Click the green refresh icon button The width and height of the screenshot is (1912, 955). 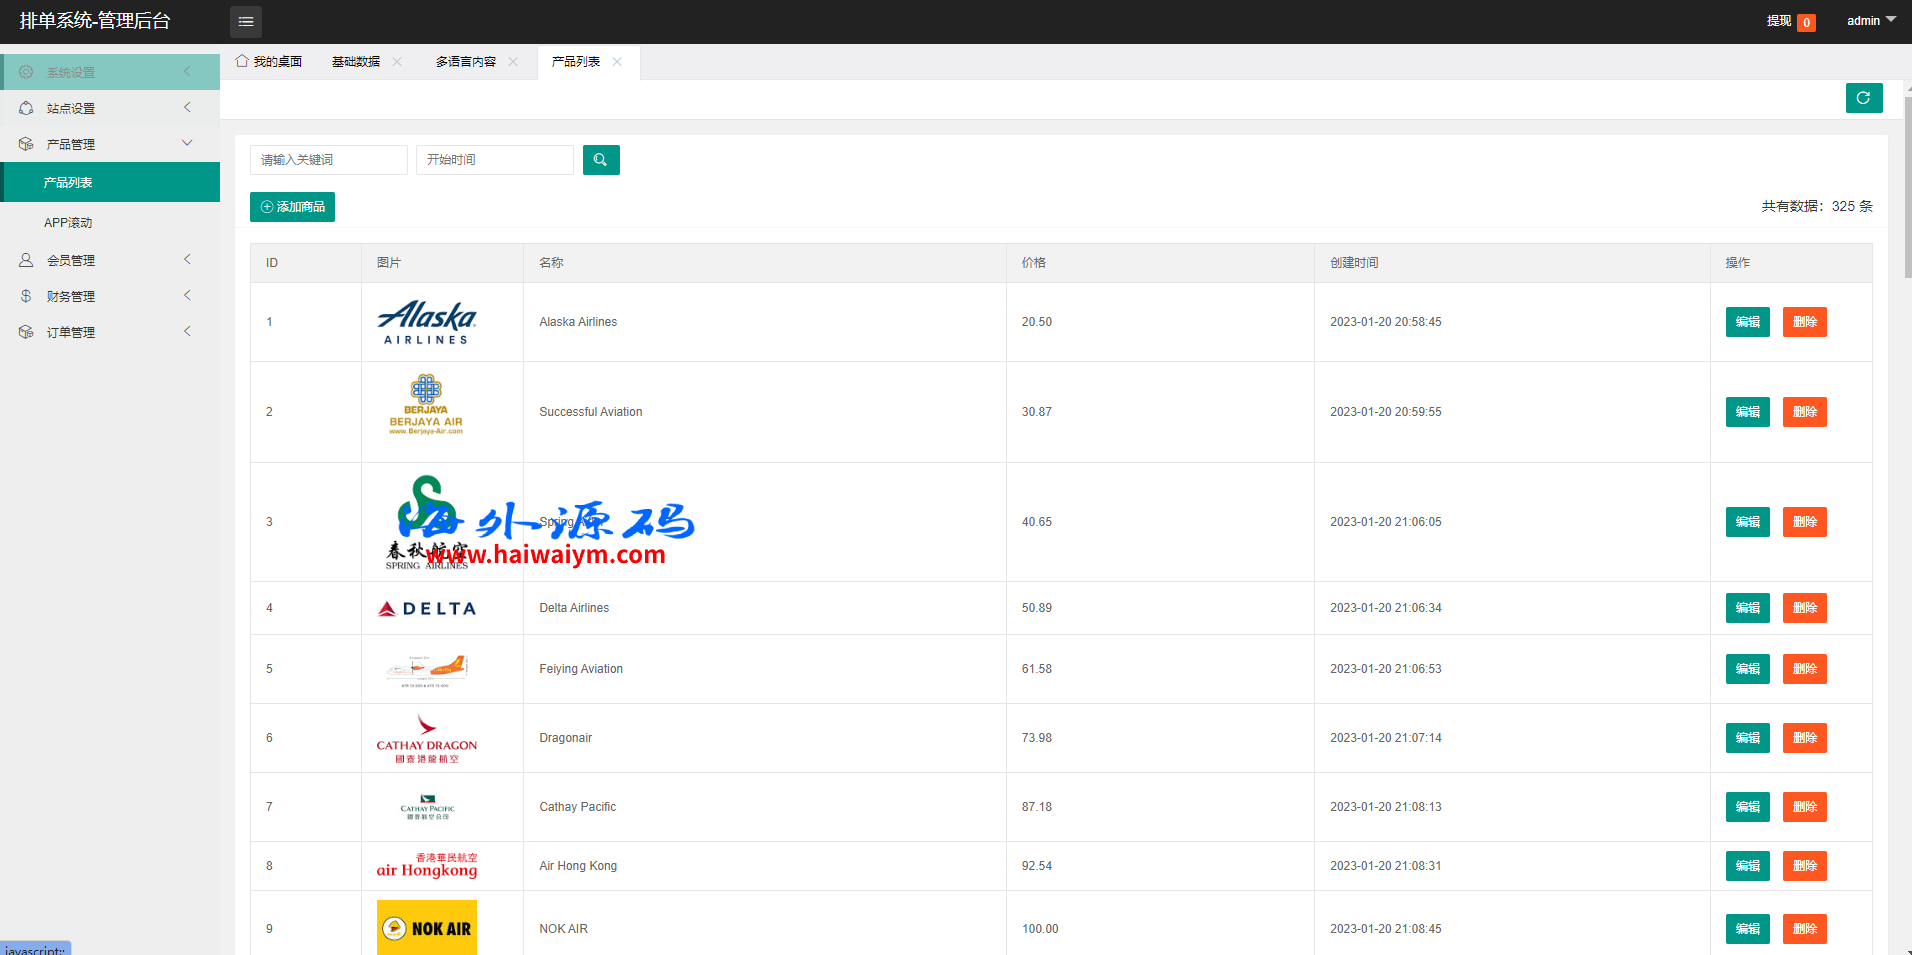(1863, 98)
